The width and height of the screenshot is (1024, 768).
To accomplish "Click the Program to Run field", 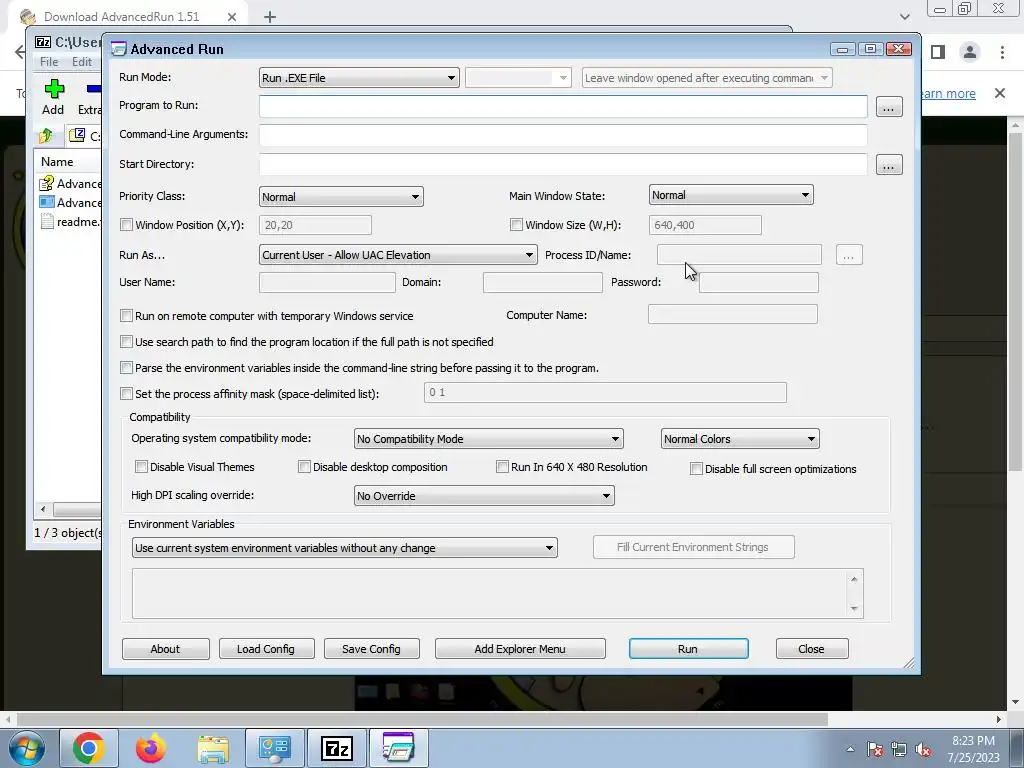I will coord(563,106).
